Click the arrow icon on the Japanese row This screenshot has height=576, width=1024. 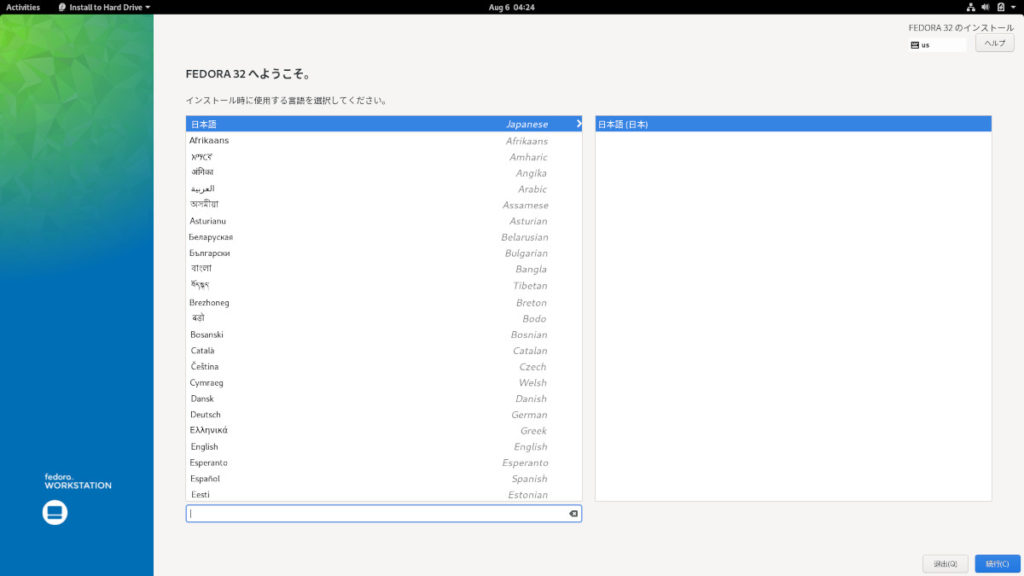[x=578, y=124]
